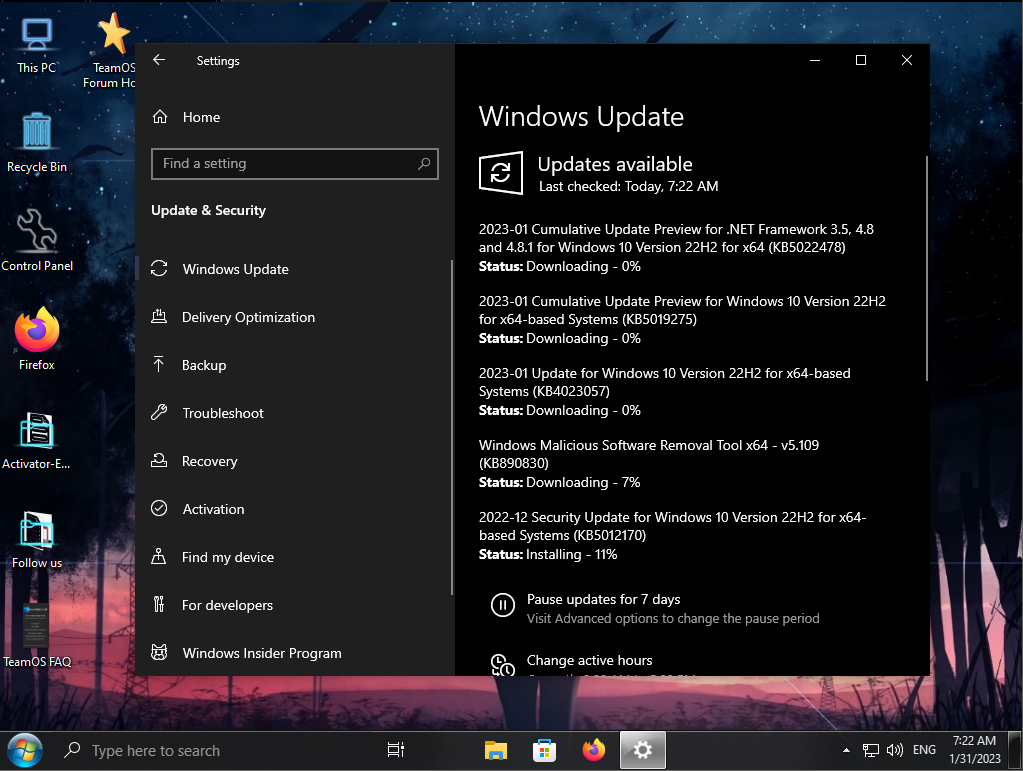This screenshot has width=1023, height=771.
Task: Click the Windows Insider cat icon
Action: (x=159, y=652)
